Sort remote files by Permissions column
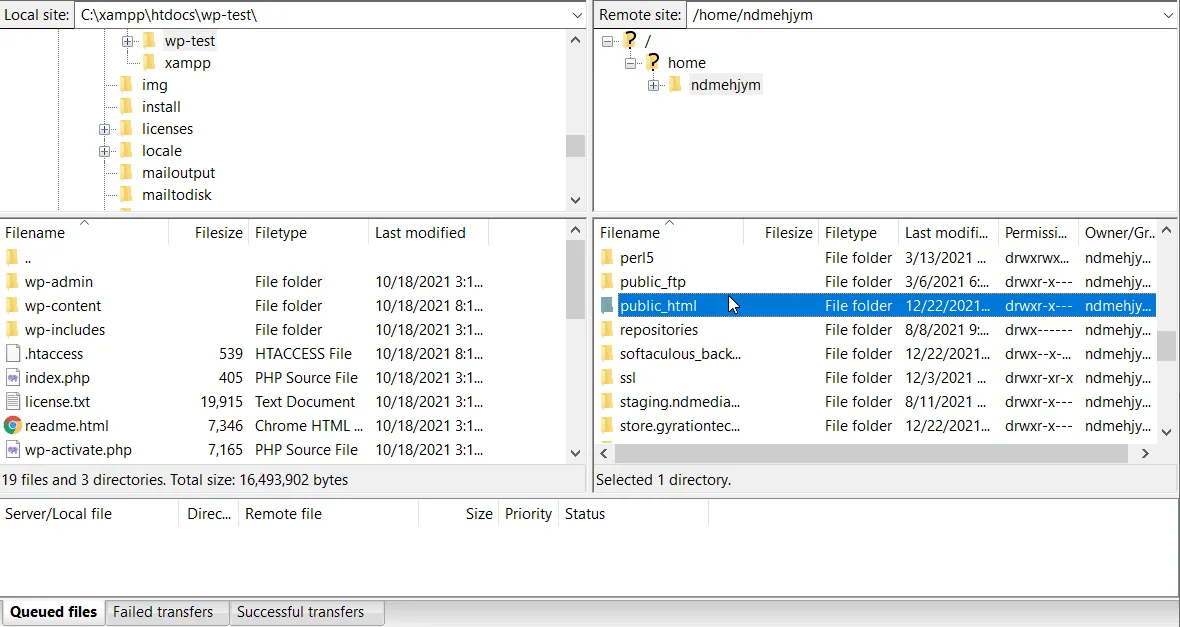The width and height of the screenshot is (1180, 627). pyautogui.click(x=1038, y=233)
